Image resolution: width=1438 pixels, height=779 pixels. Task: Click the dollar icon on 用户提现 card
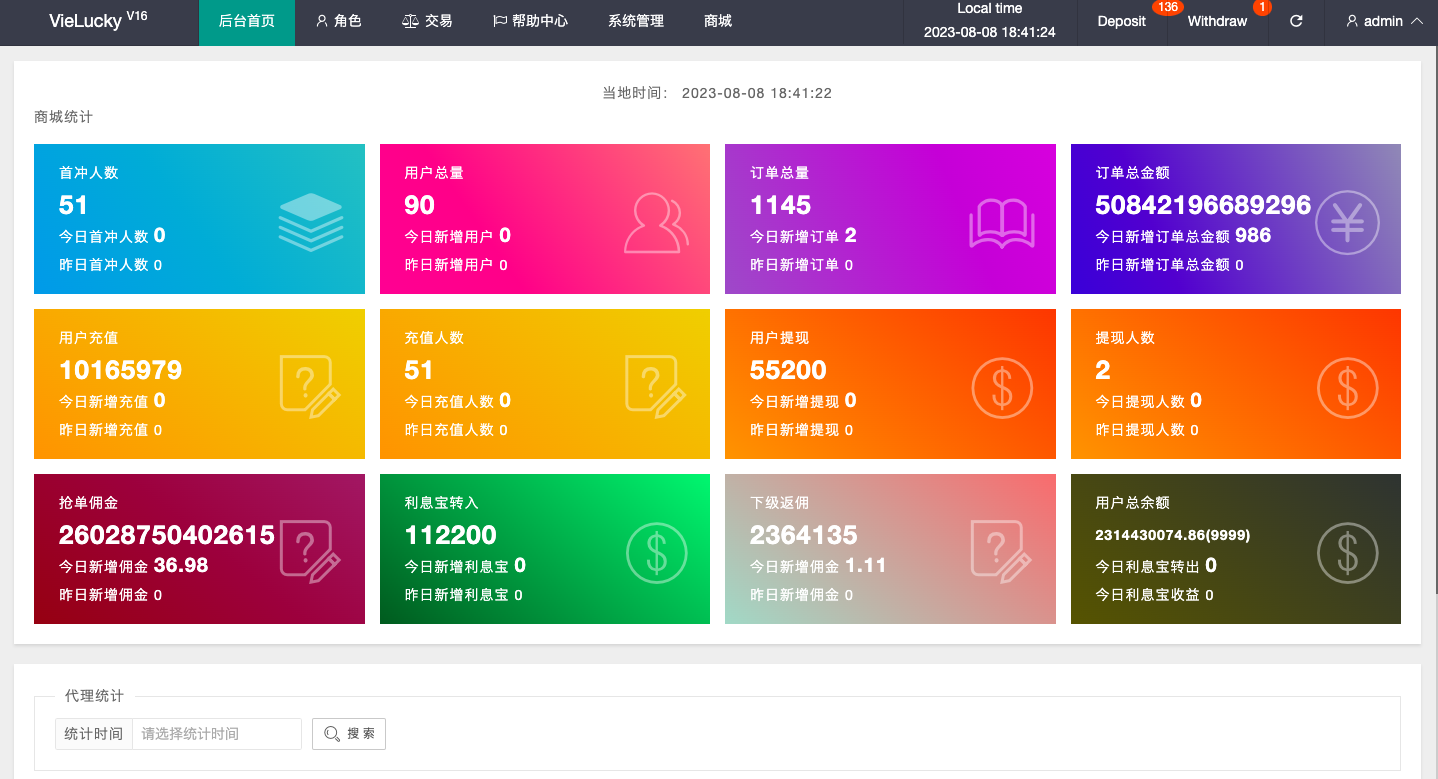pyautogui.click(x=1002, y=387)
